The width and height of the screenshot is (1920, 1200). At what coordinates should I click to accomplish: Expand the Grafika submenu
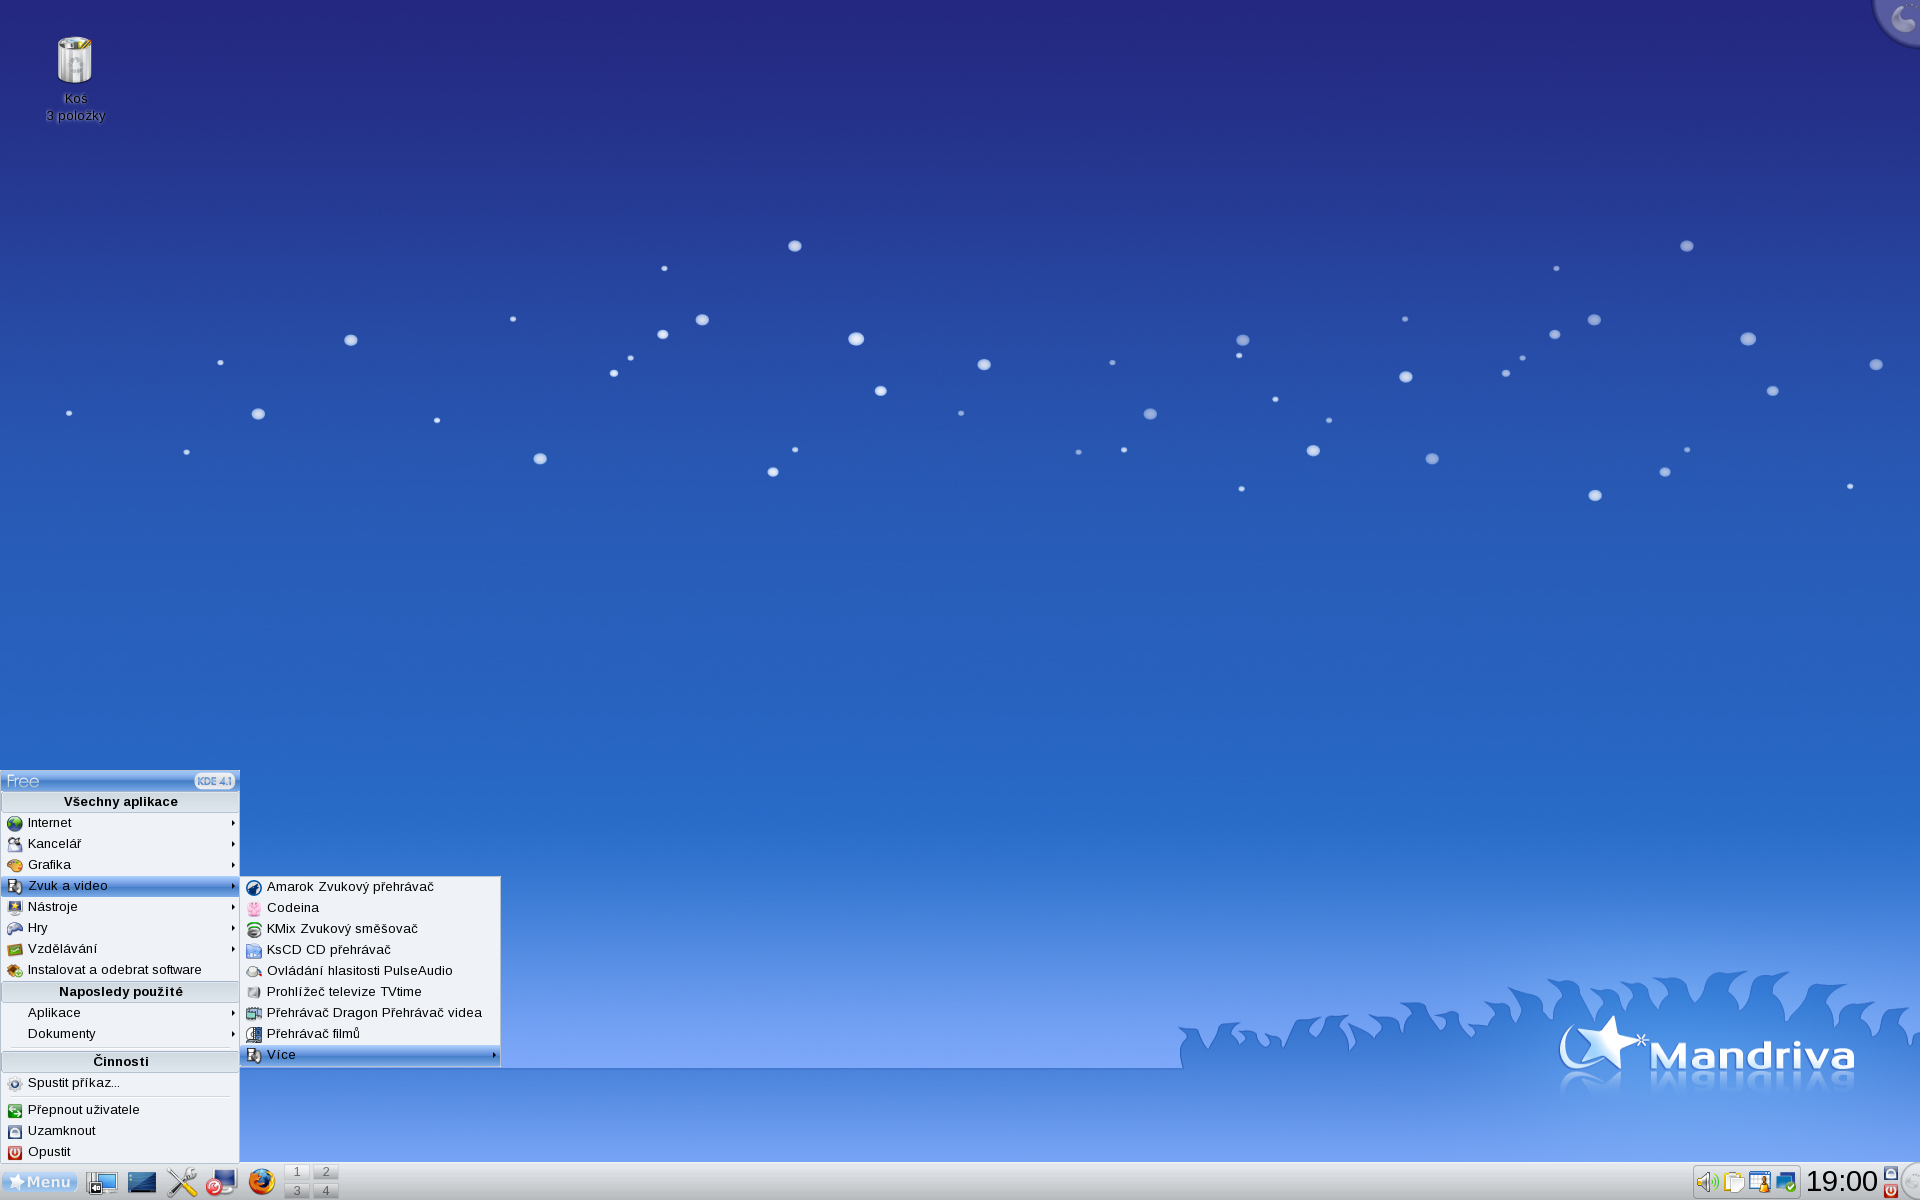pos(120,865)
